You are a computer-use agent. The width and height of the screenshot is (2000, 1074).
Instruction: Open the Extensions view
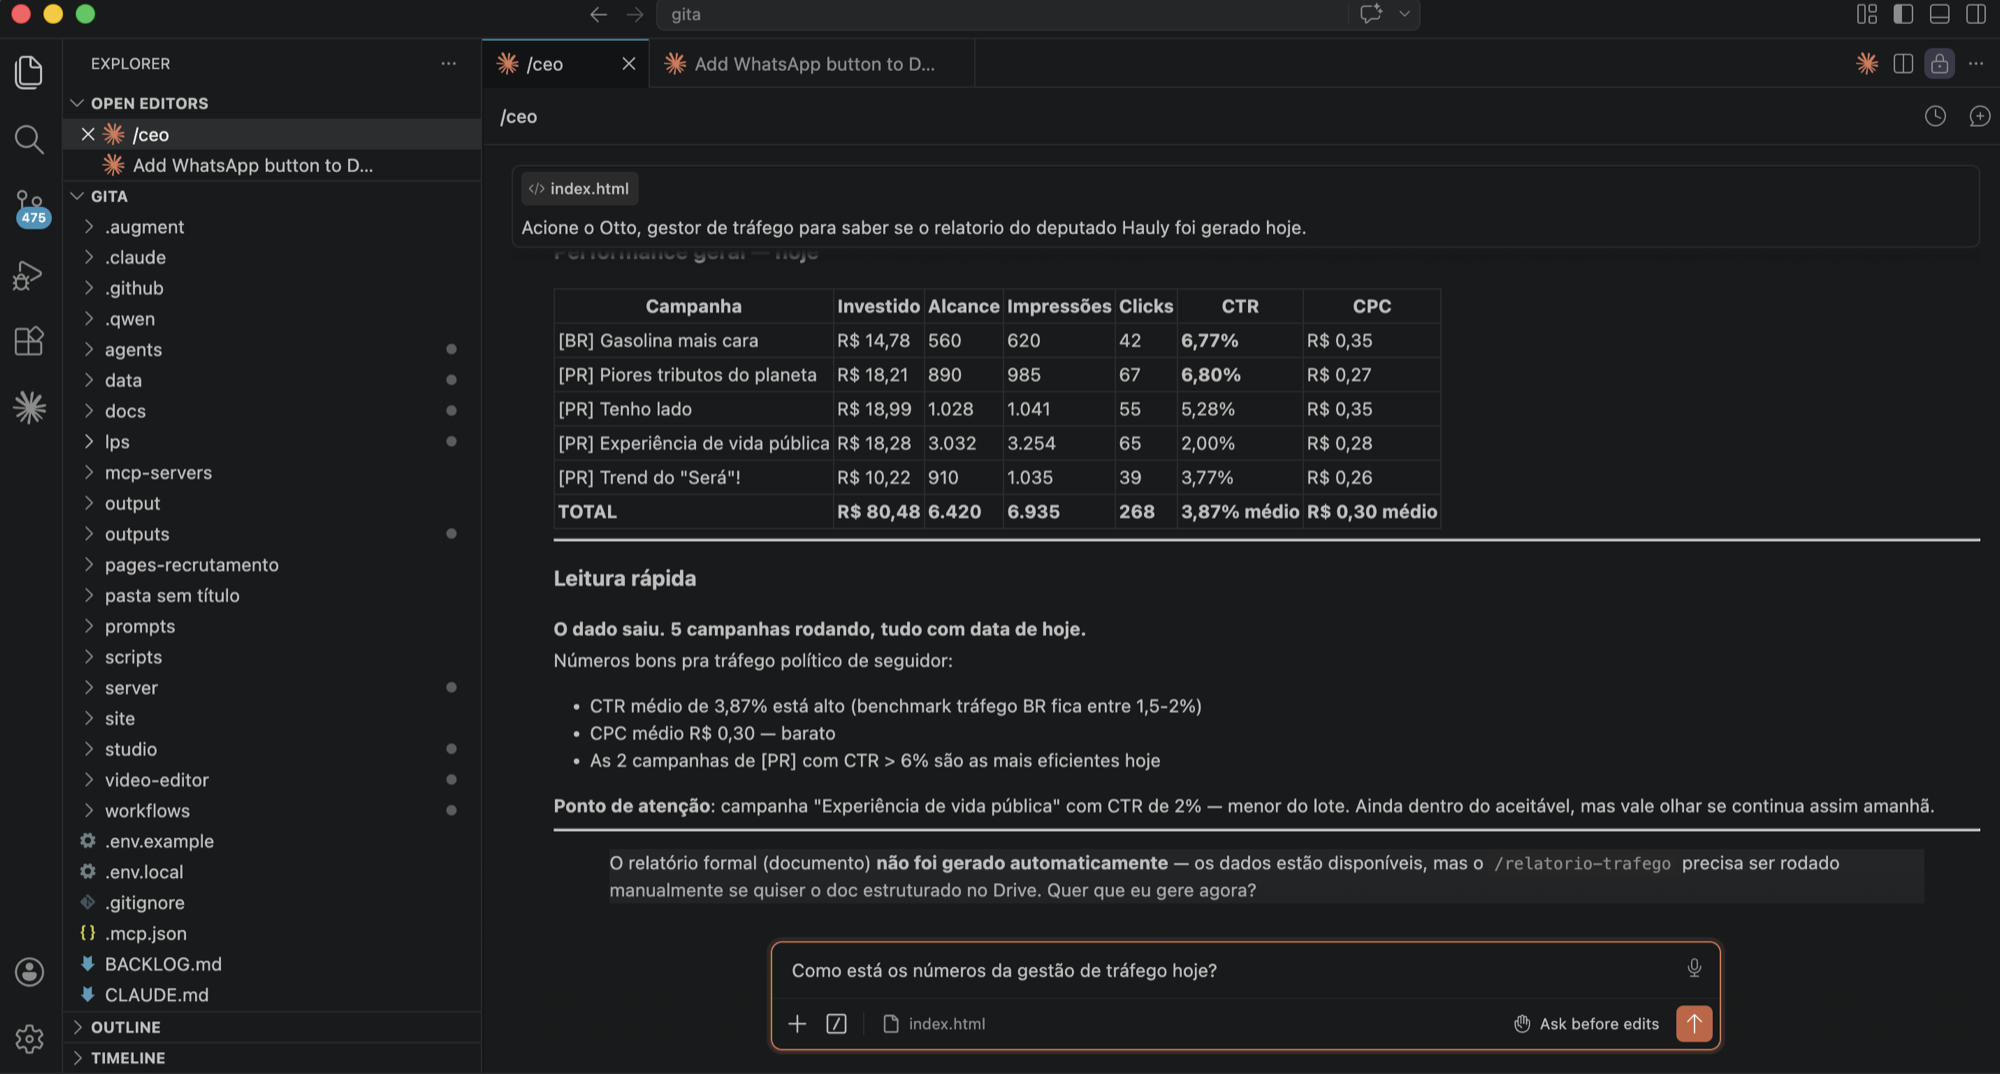29,341
